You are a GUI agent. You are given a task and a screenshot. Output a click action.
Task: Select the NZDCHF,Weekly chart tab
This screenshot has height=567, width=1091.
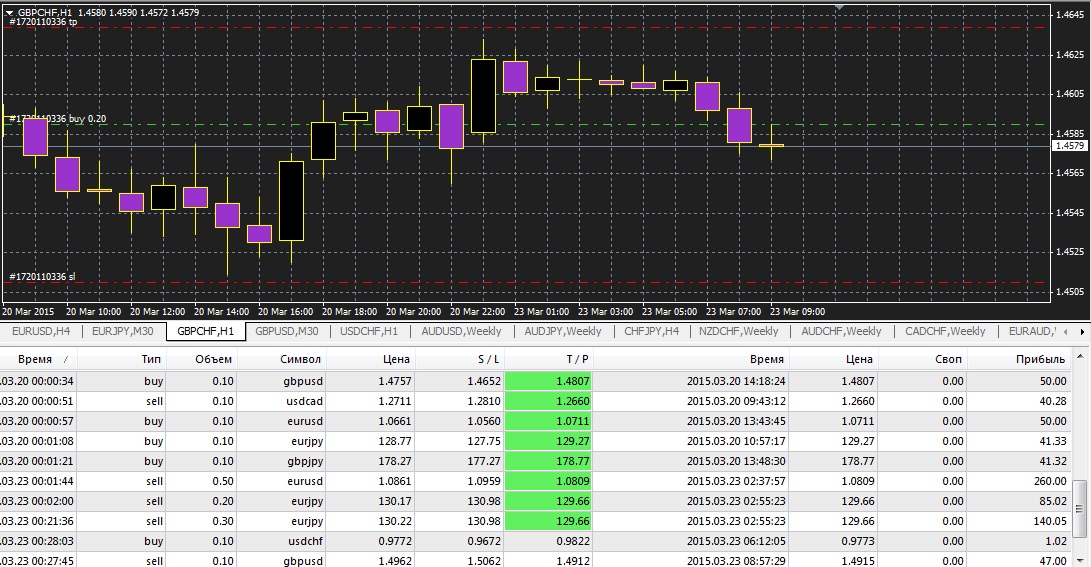[738, 331]
